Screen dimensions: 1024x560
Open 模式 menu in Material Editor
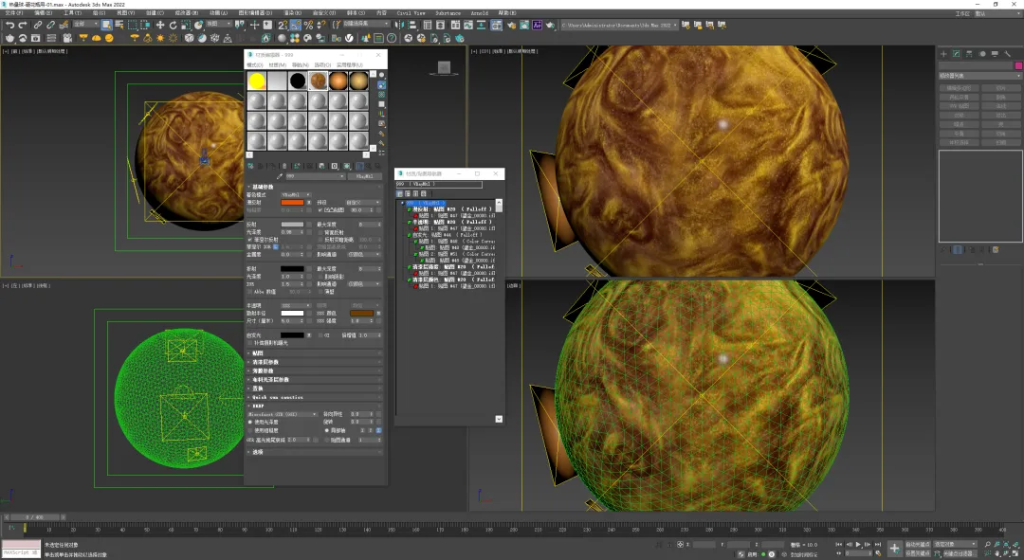pos(253,65)
